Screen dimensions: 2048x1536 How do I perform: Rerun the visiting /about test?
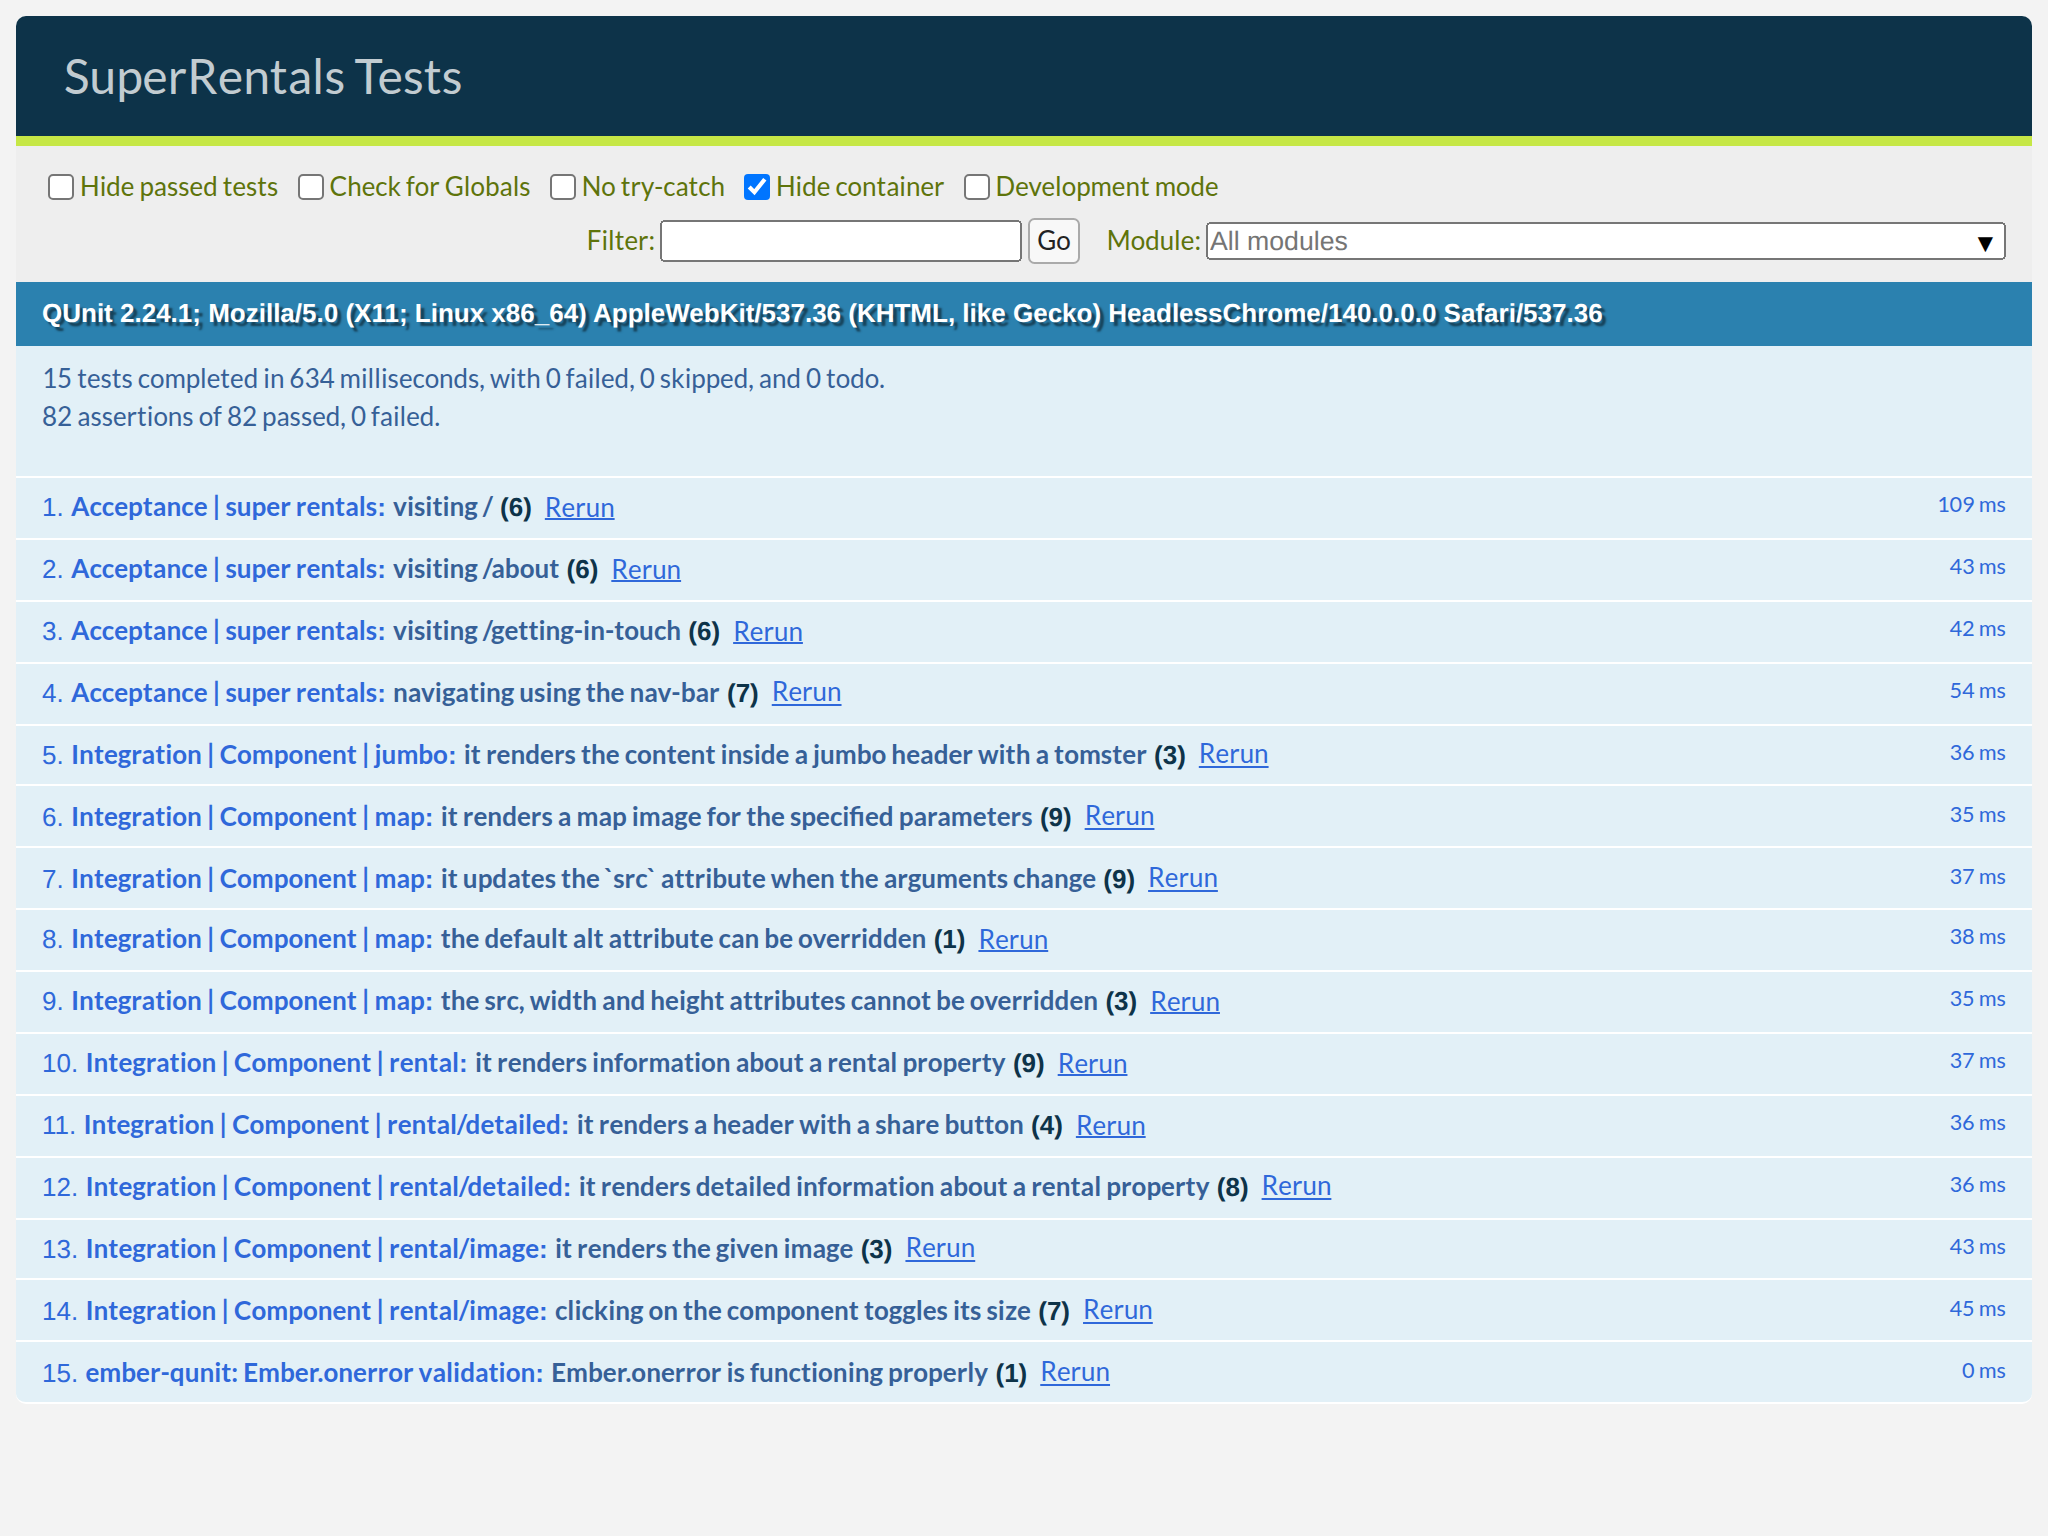tap(646, 569)
